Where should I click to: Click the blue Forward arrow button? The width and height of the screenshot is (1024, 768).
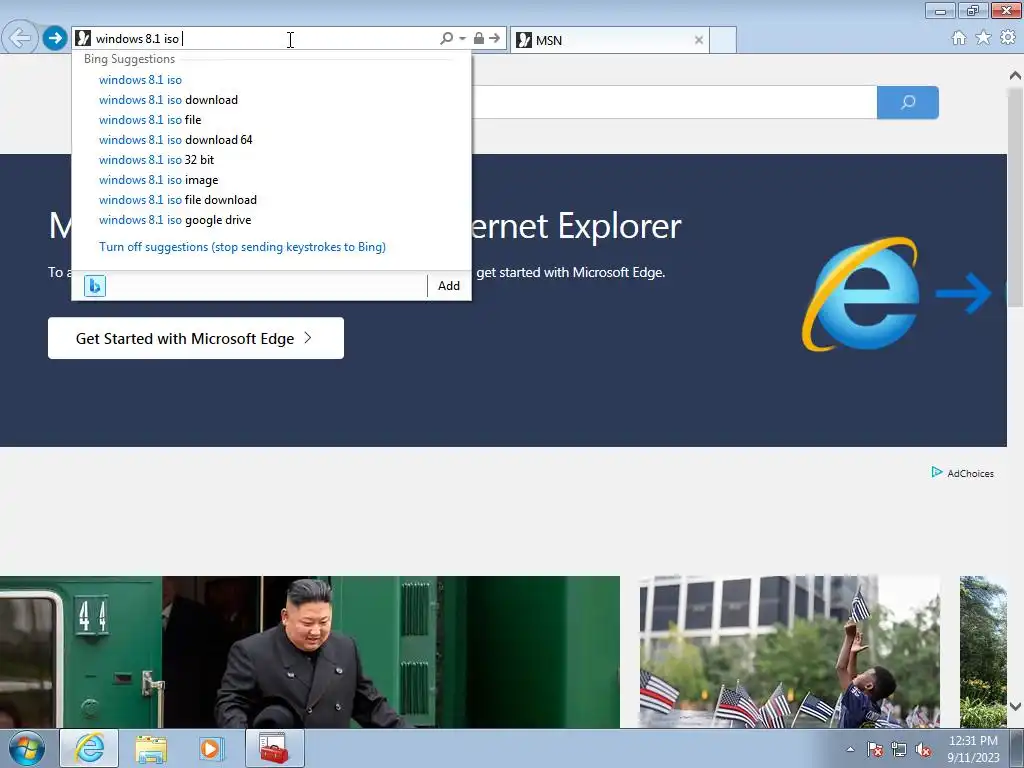(55, 38)
